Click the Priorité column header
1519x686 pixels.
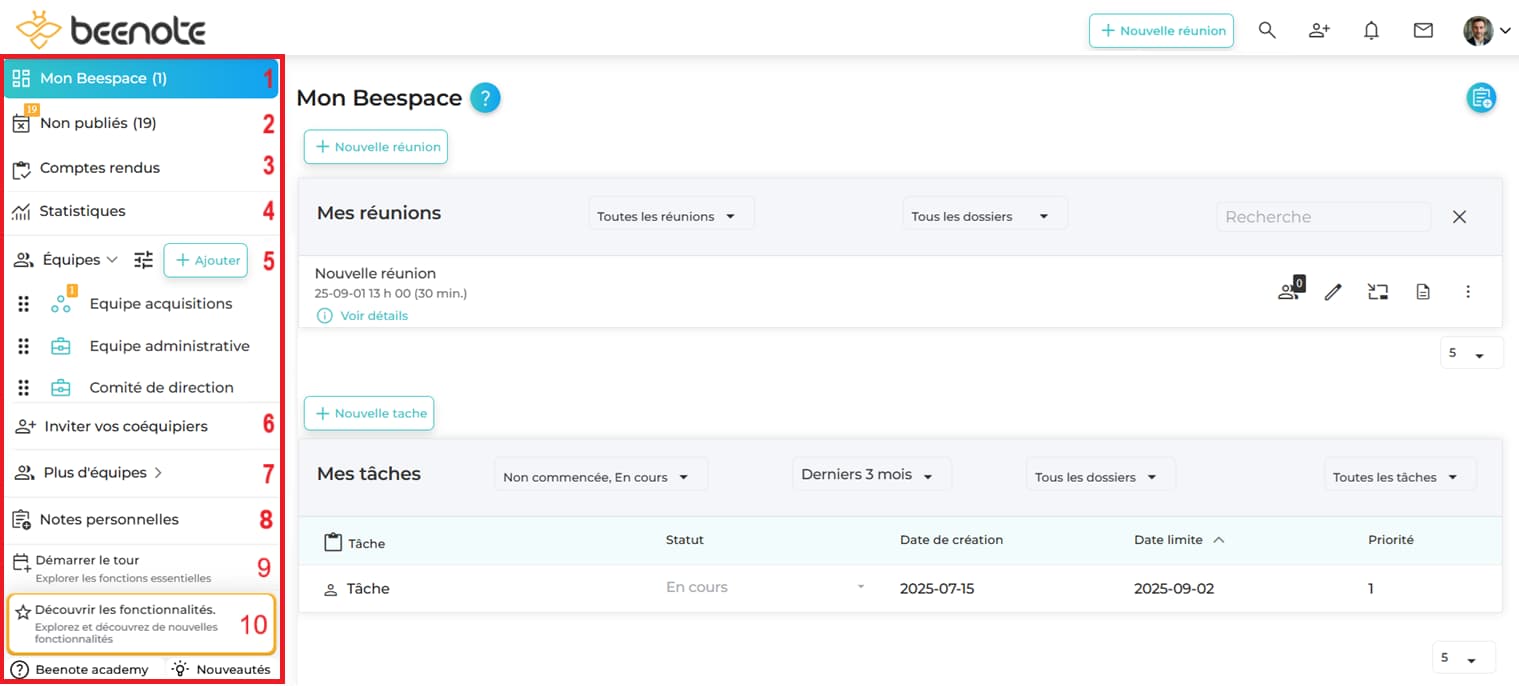pos(1391,540)
